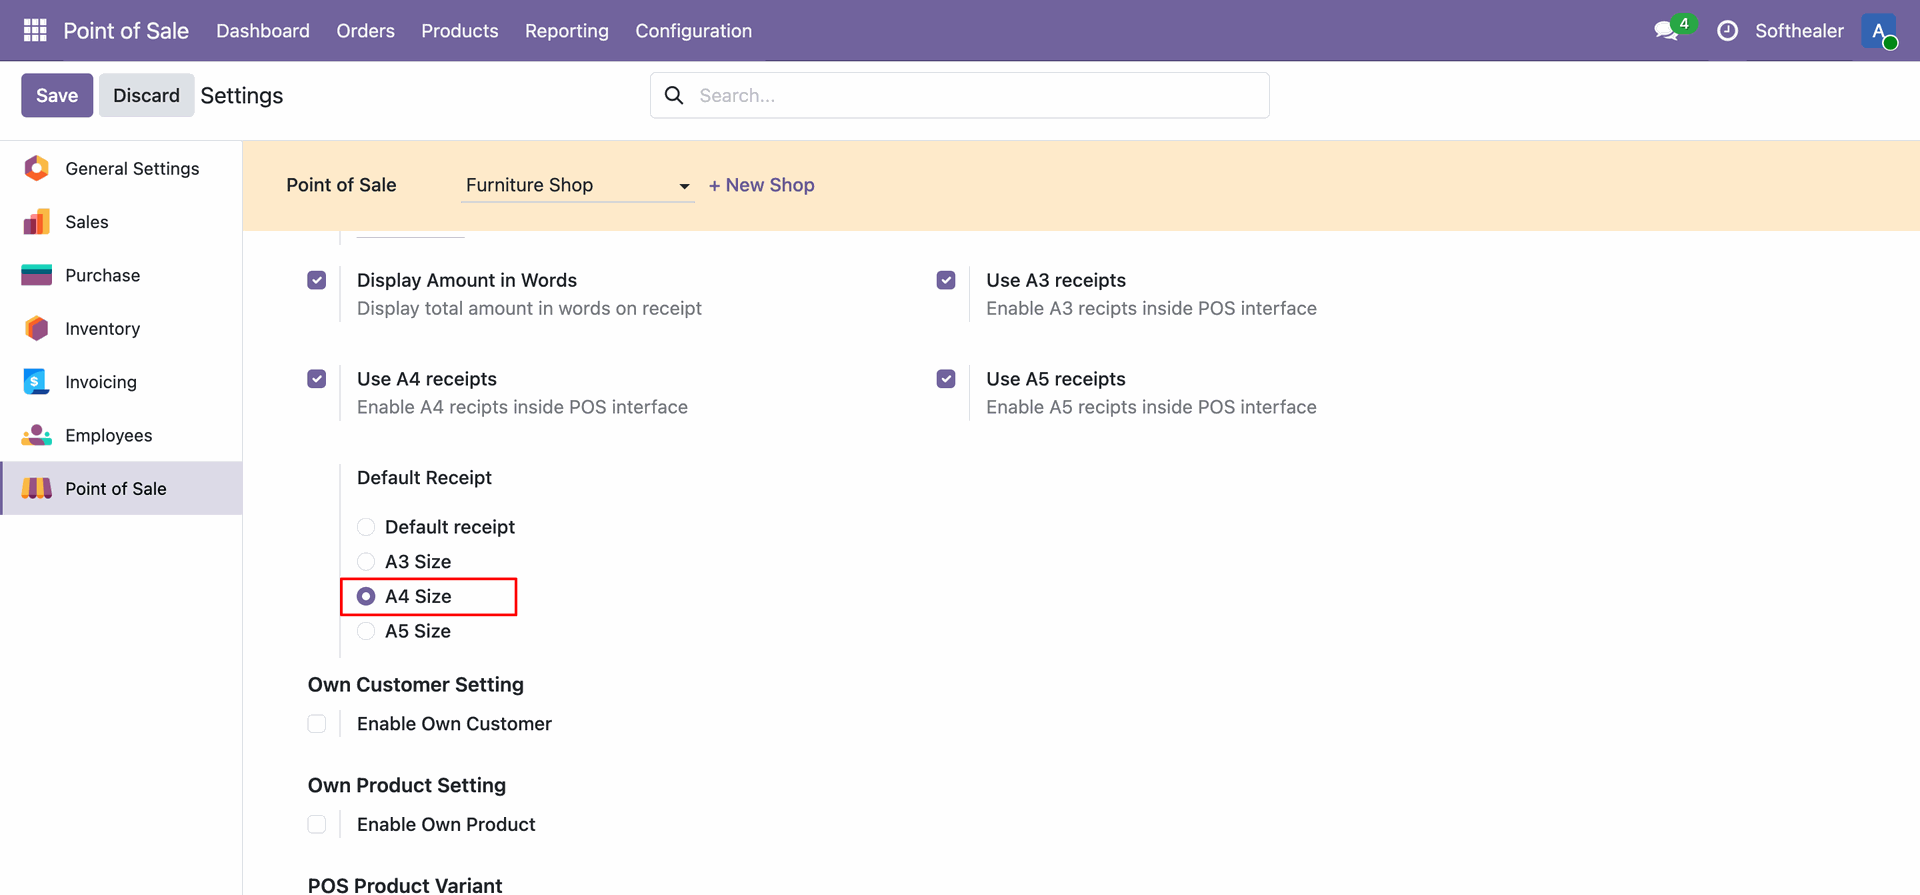Open the activities clock icon
Image resolution: width=1920 pixels, height=895 pixels.
click(1727, 31)
